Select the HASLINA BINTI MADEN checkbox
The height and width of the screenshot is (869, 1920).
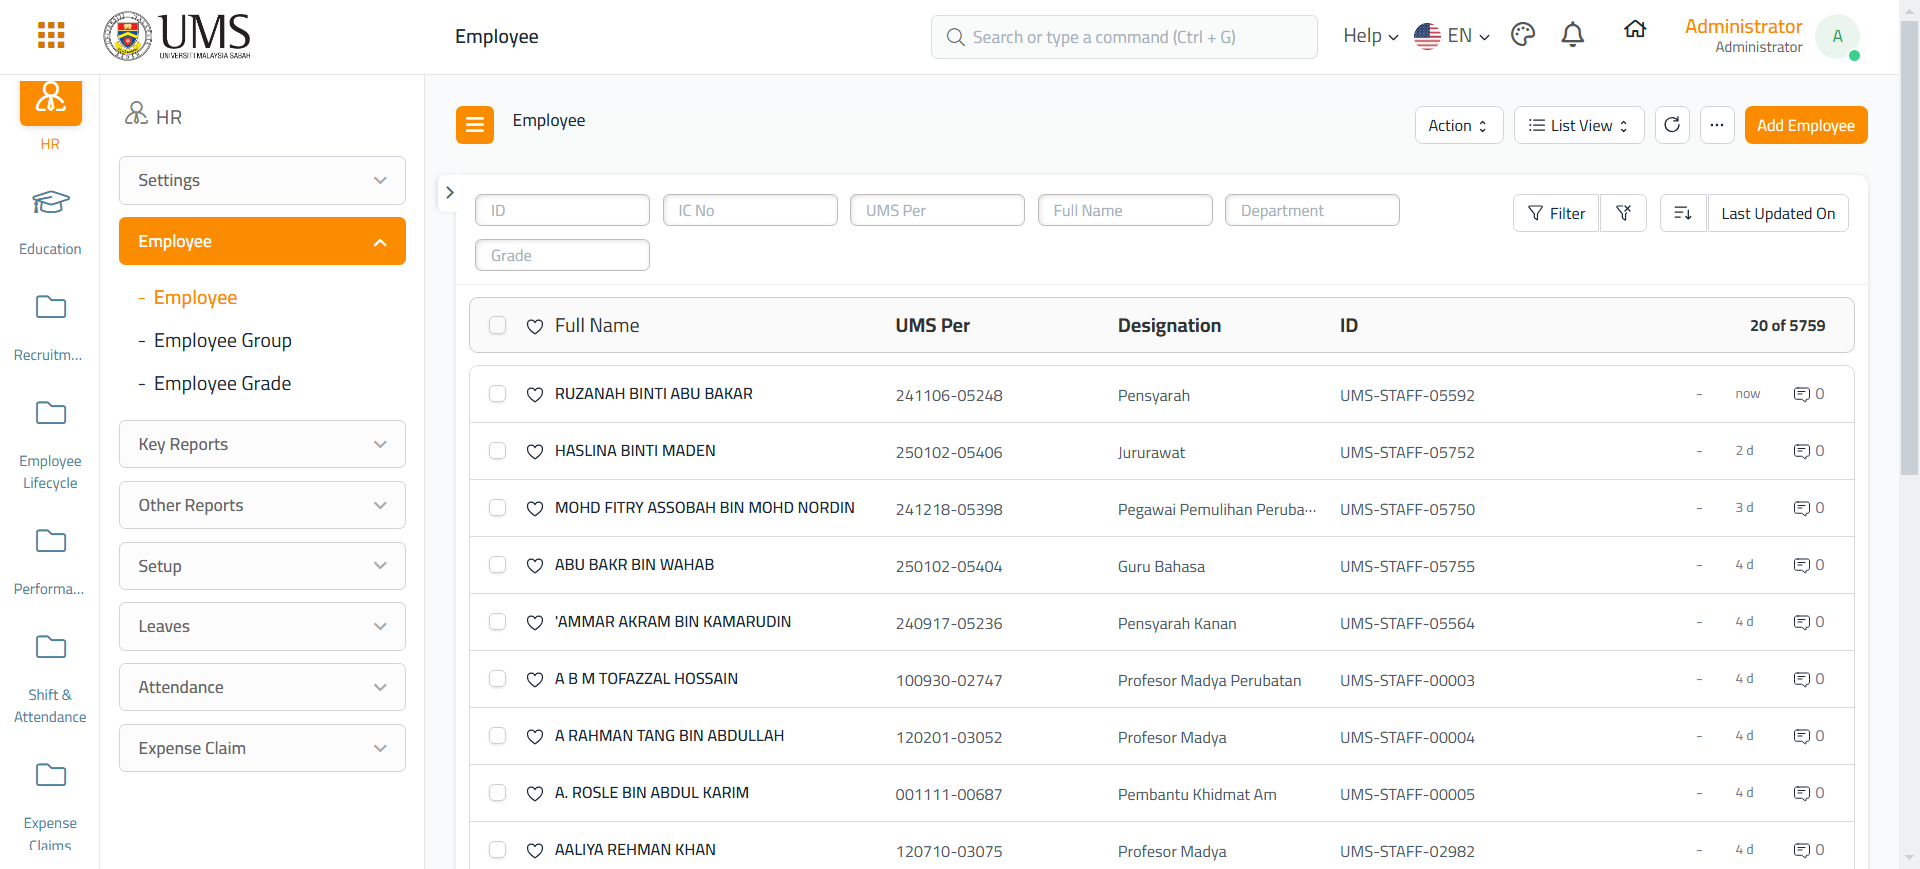click(x=497, y=451)
